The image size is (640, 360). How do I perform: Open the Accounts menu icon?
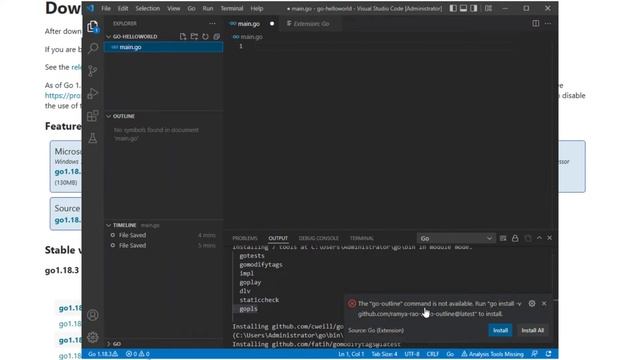pyautogui.click(x=93, y=315)
